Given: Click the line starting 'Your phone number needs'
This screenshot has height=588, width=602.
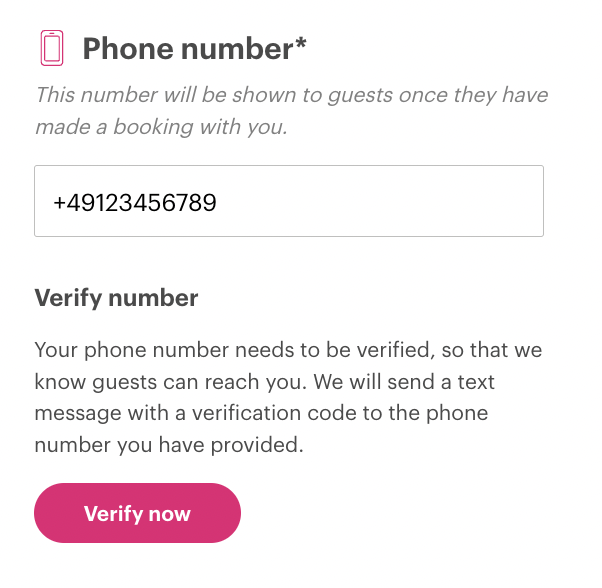Looking at the screenshot, I should [x=288, y=350].
